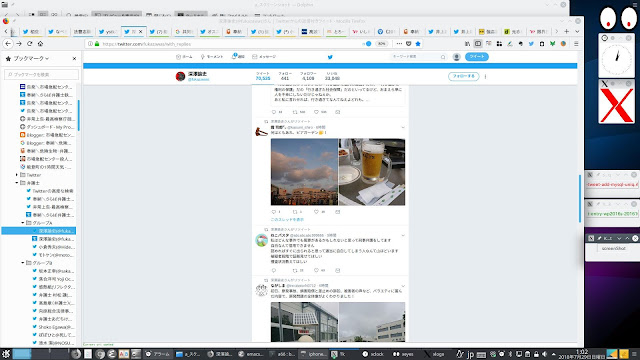Image resolution: width=640 pixels, height=360 pixels.
Task: Open the xclock taskbar entry
Action: pos(373,354)
